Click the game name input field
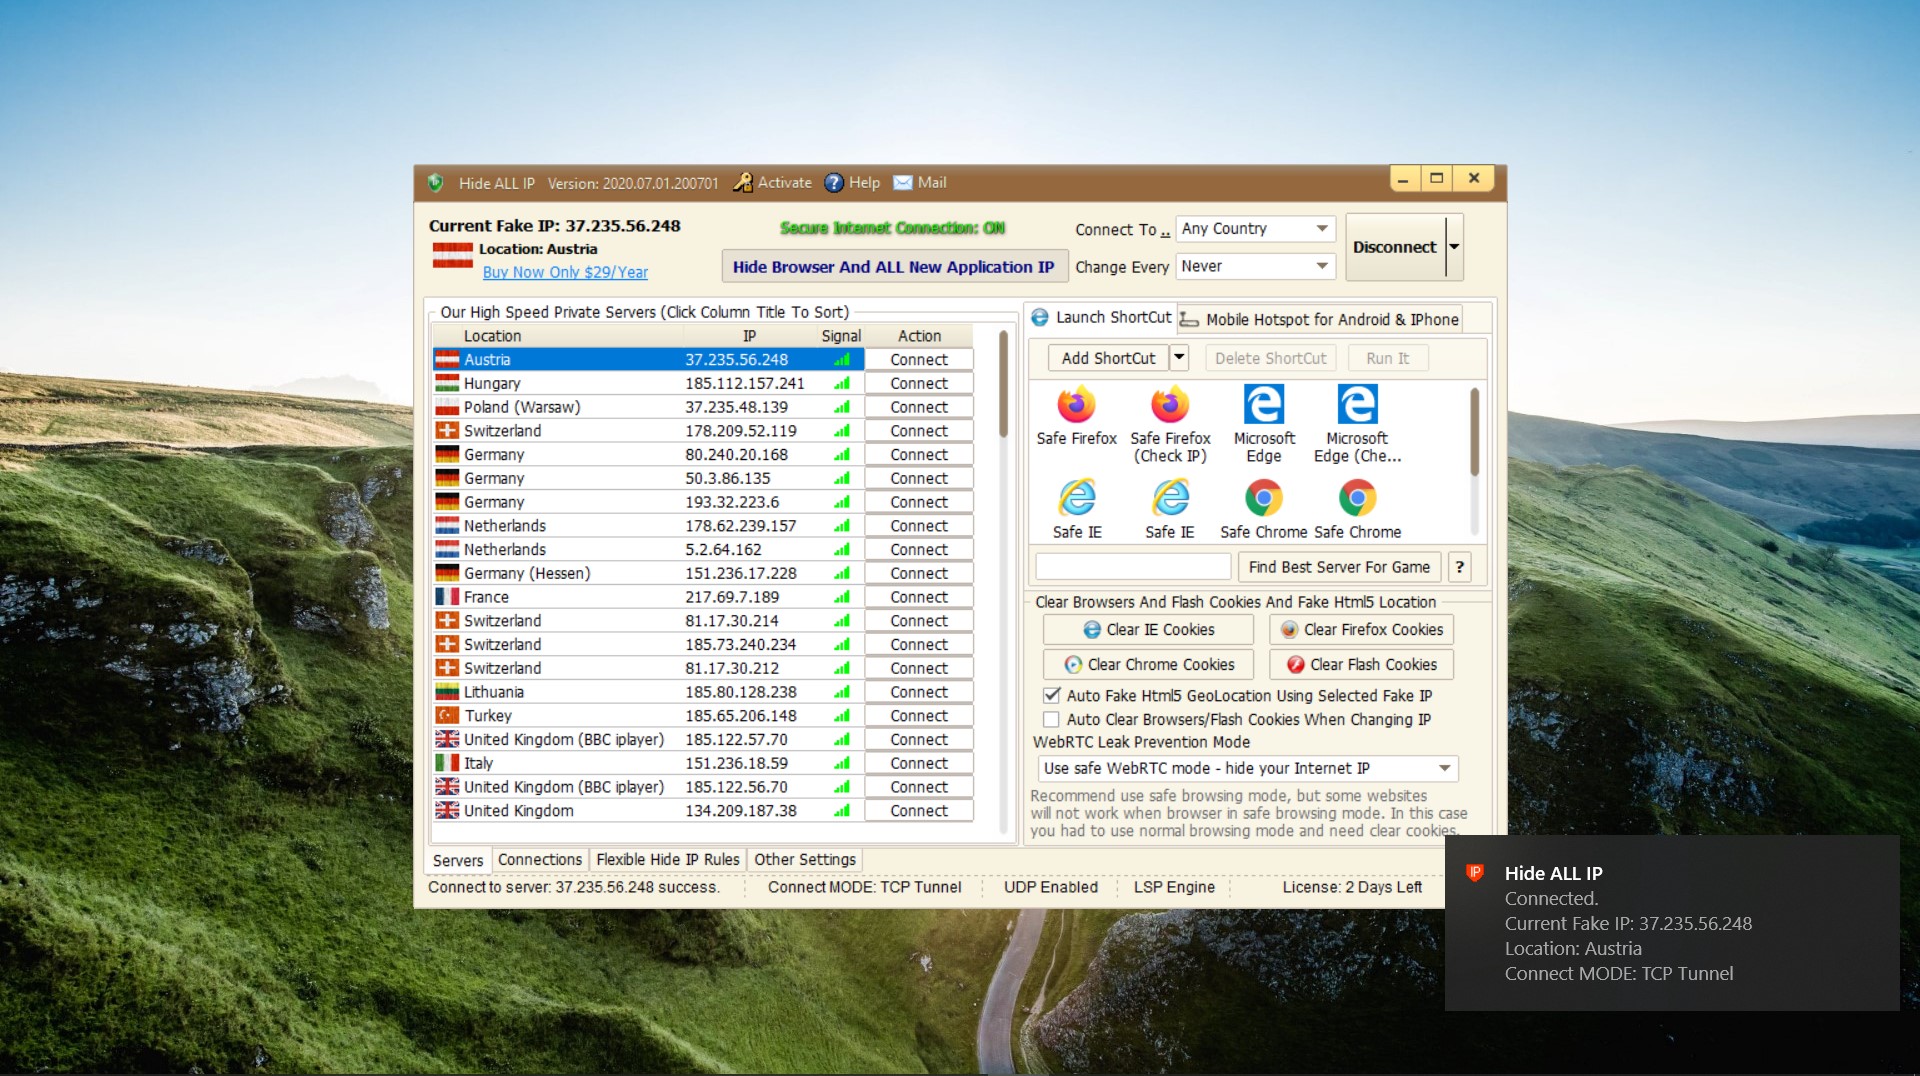Screen dimensions: 1920x1076 pos(1133,567)
